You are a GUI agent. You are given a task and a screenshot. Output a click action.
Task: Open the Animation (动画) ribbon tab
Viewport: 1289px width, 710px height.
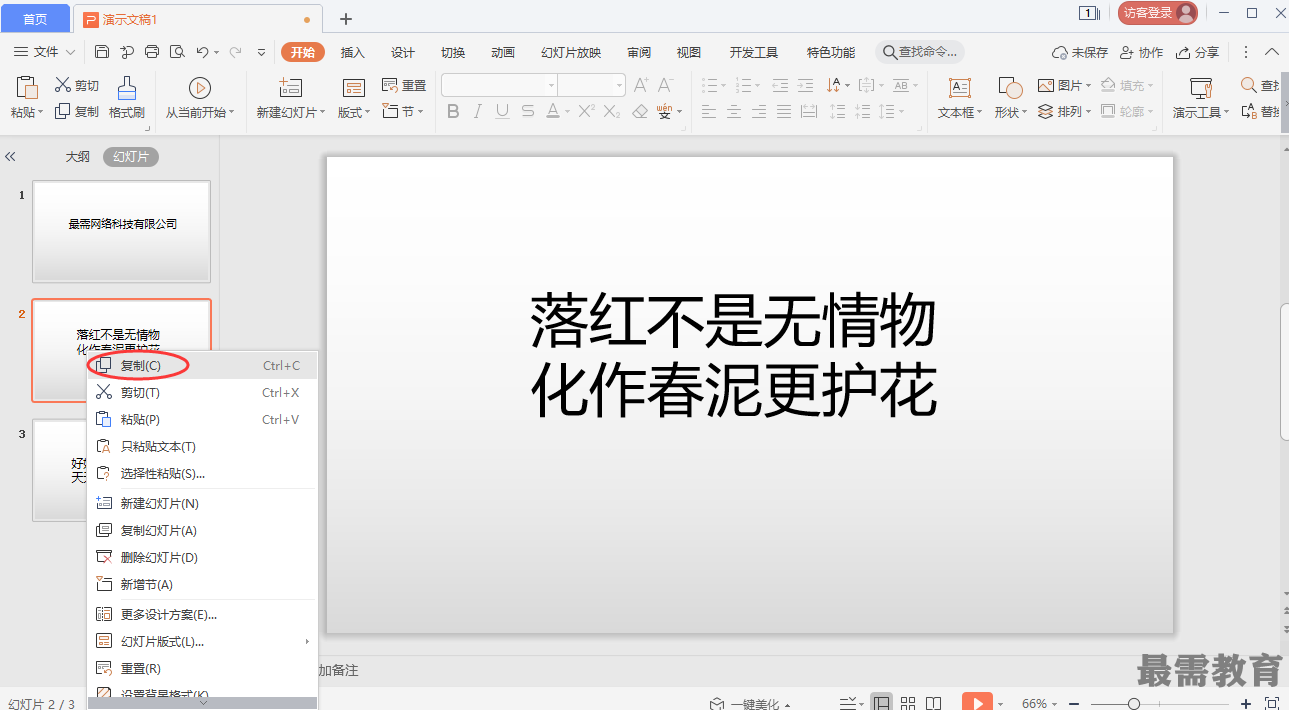[503, 52]
